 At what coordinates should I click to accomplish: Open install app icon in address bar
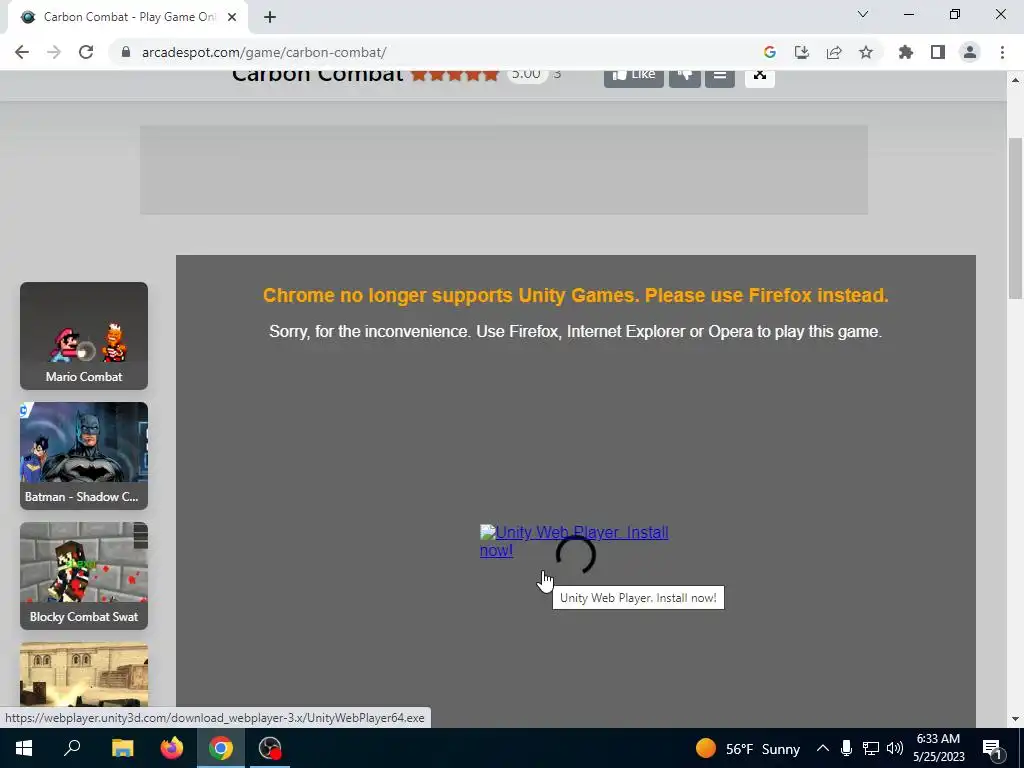tap(801, 52)
